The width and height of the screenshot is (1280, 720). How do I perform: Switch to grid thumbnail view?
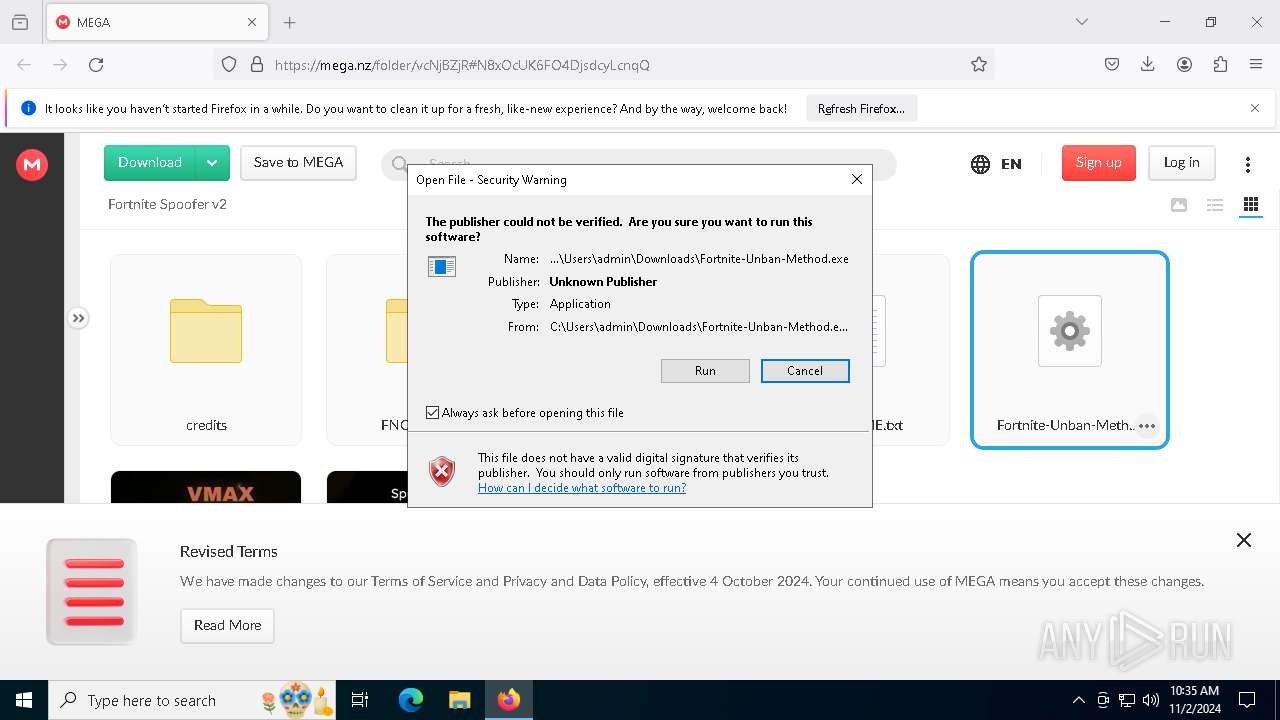click(1250, 205)
